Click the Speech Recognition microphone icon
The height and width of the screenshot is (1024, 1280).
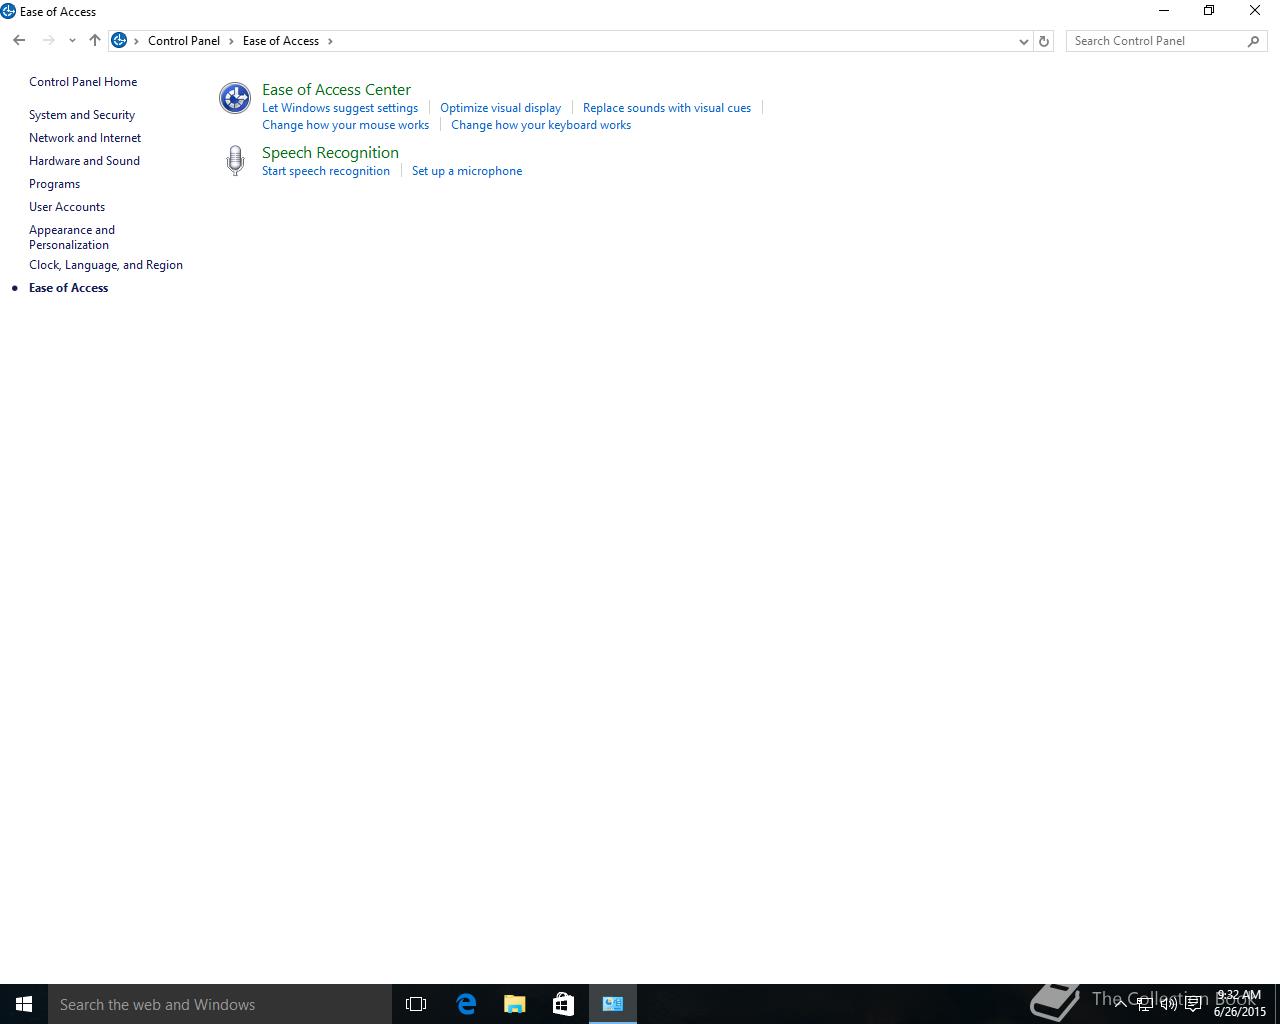(x=235, y=161)
